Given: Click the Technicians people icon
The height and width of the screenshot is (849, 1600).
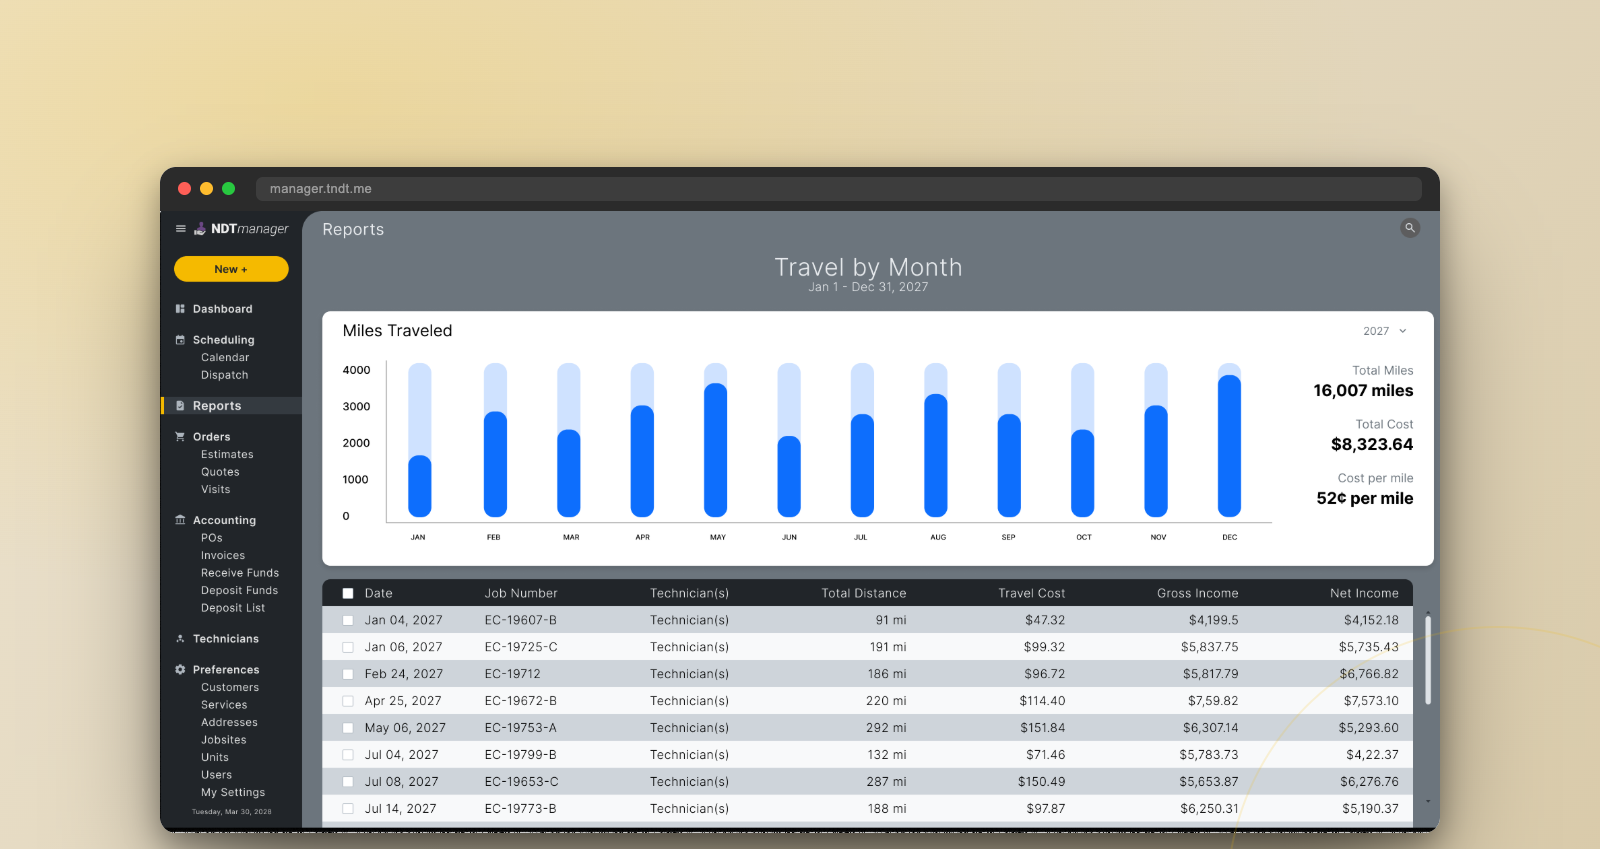Looking at the screenshot, I should 180,639.
